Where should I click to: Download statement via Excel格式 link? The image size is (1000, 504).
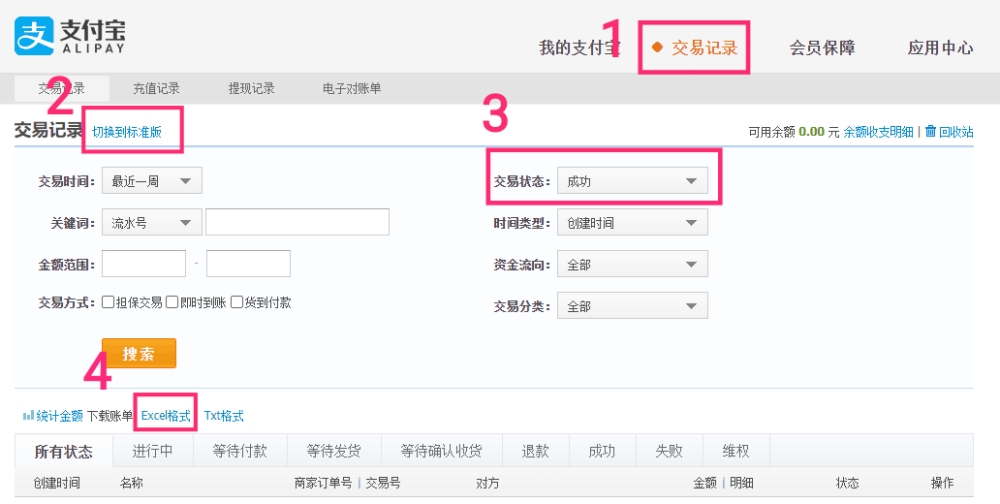[165, 416]
